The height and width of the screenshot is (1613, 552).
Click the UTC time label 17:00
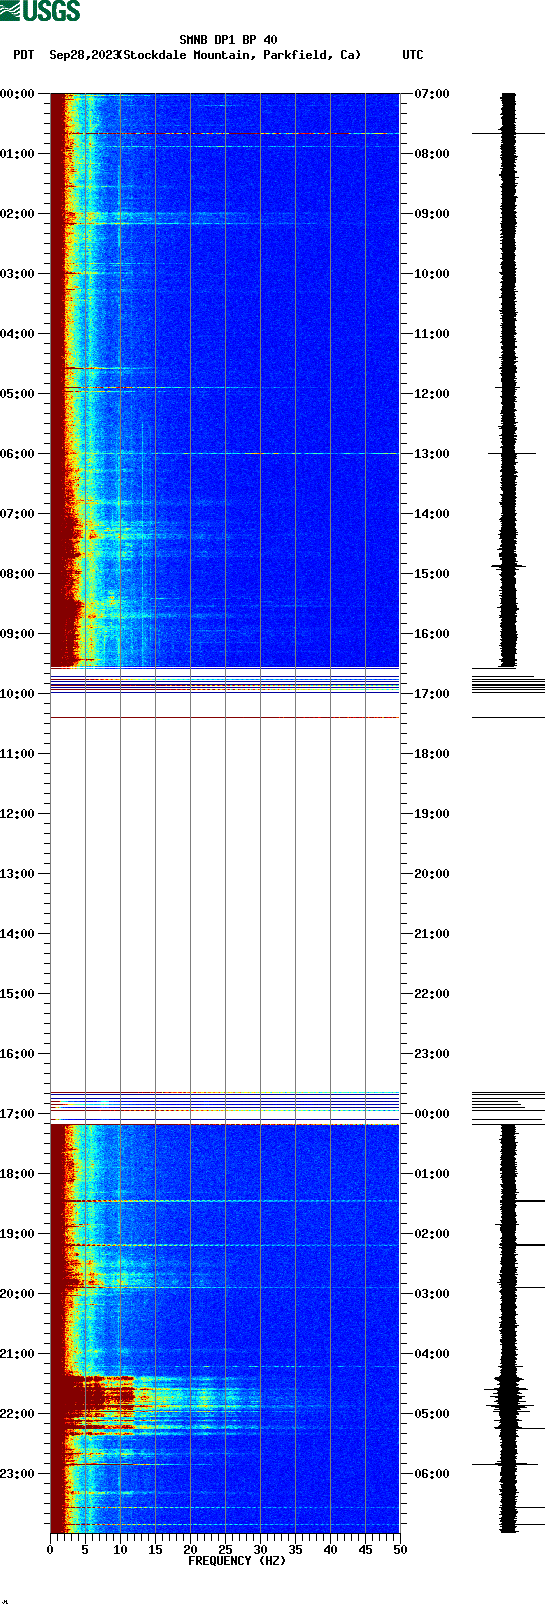(431, 694)
